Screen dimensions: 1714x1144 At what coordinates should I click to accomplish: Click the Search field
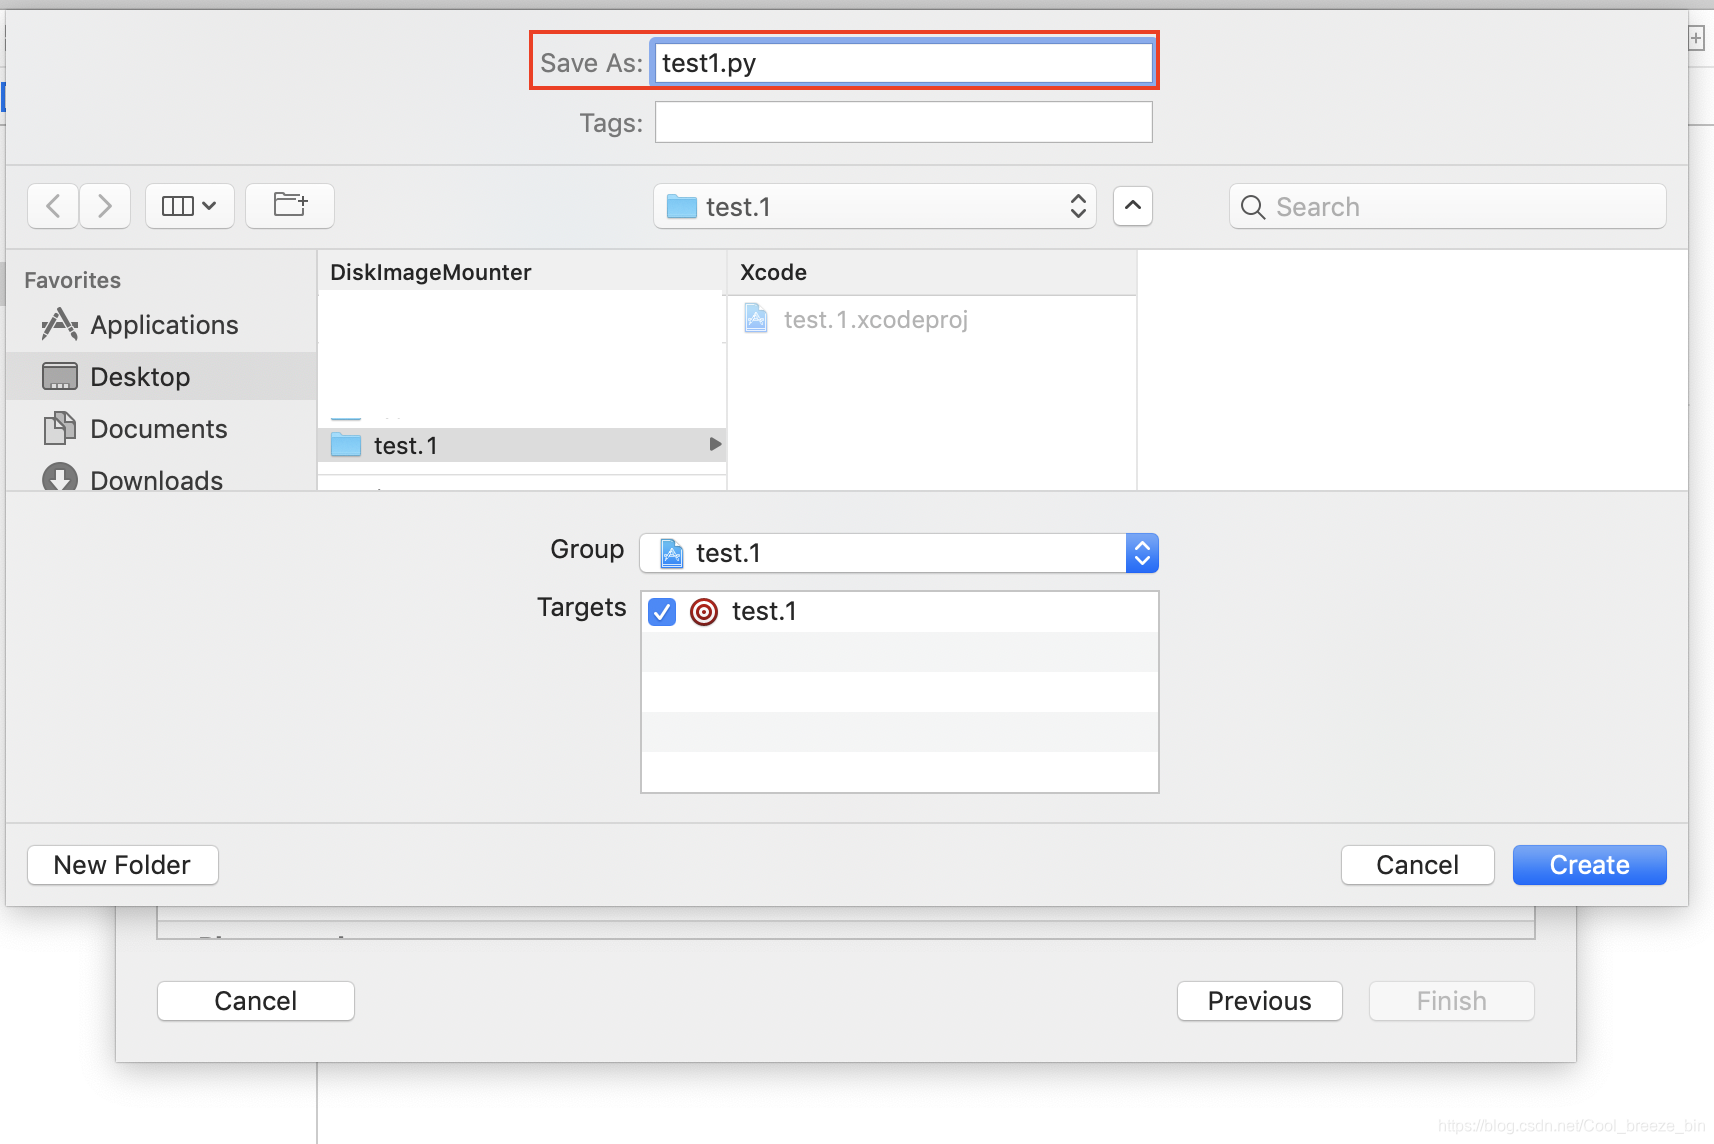point(1448,206)
